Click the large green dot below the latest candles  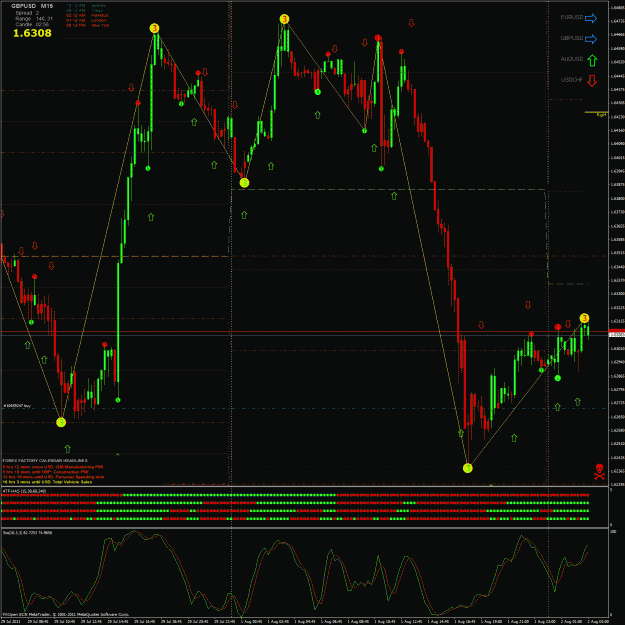point(558,378)
